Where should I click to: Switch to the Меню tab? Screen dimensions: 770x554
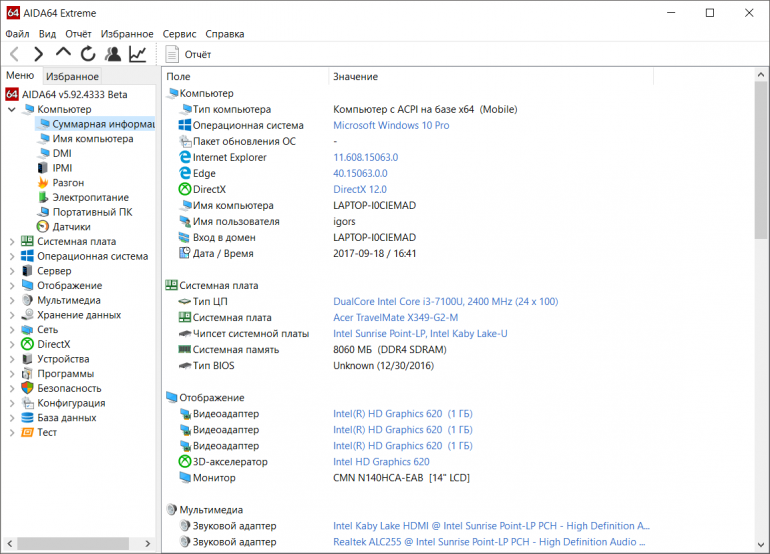20,76
